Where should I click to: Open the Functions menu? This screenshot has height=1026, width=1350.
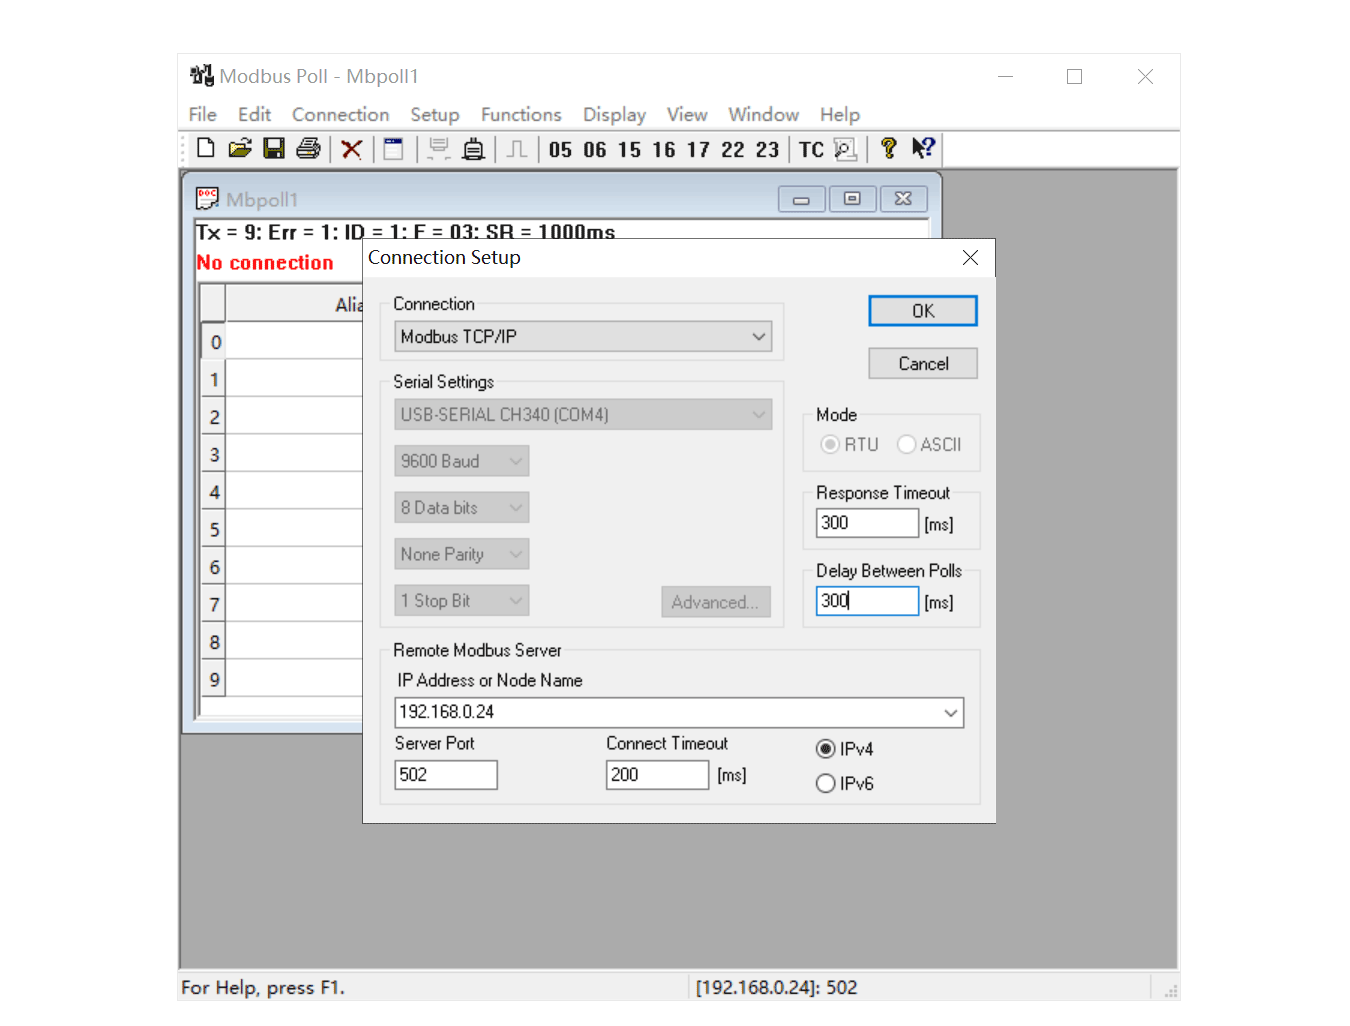[521, 114]
